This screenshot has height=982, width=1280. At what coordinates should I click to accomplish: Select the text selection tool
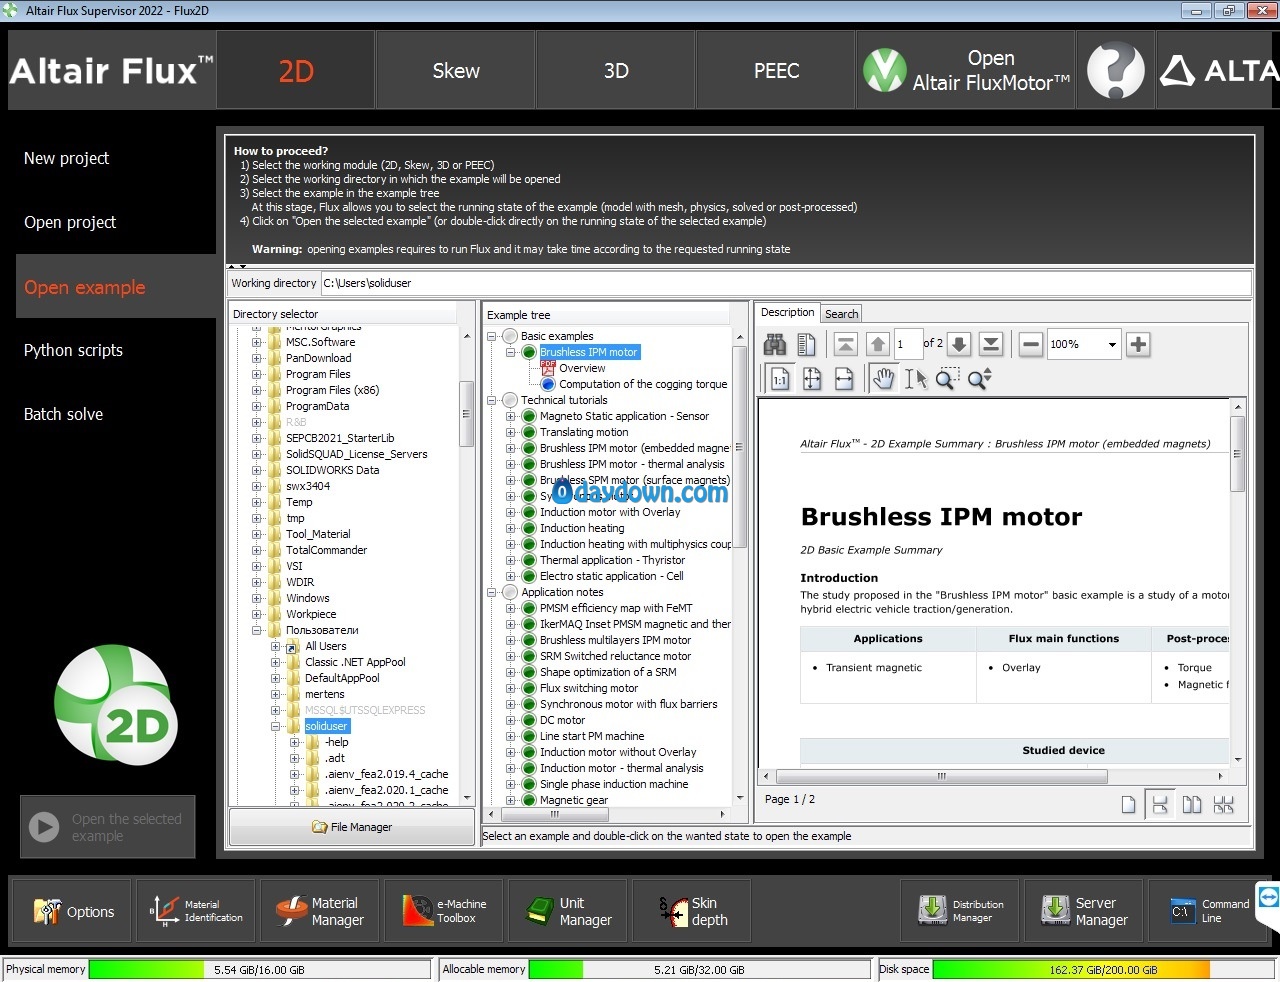pos(915,379)
